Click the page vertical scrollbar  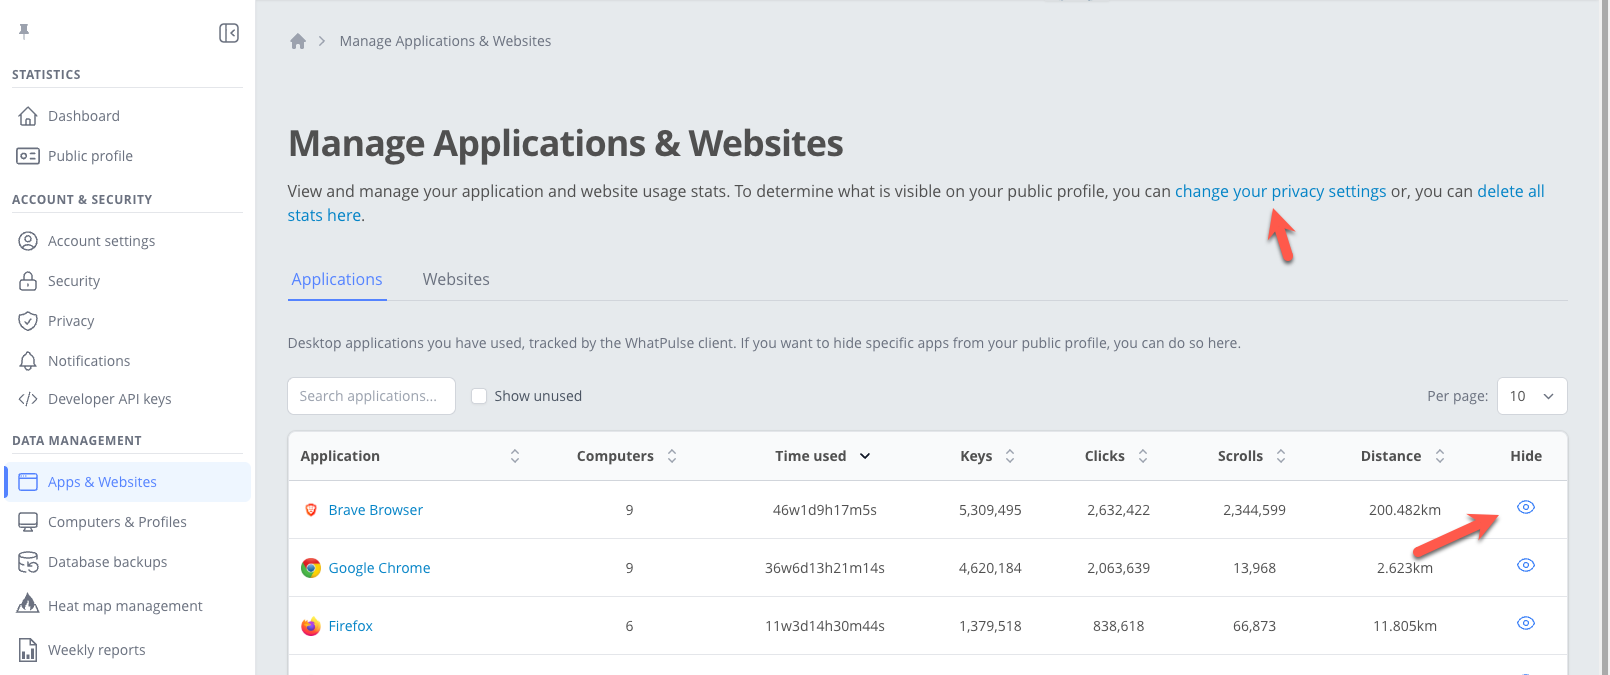coord(1604,337)
